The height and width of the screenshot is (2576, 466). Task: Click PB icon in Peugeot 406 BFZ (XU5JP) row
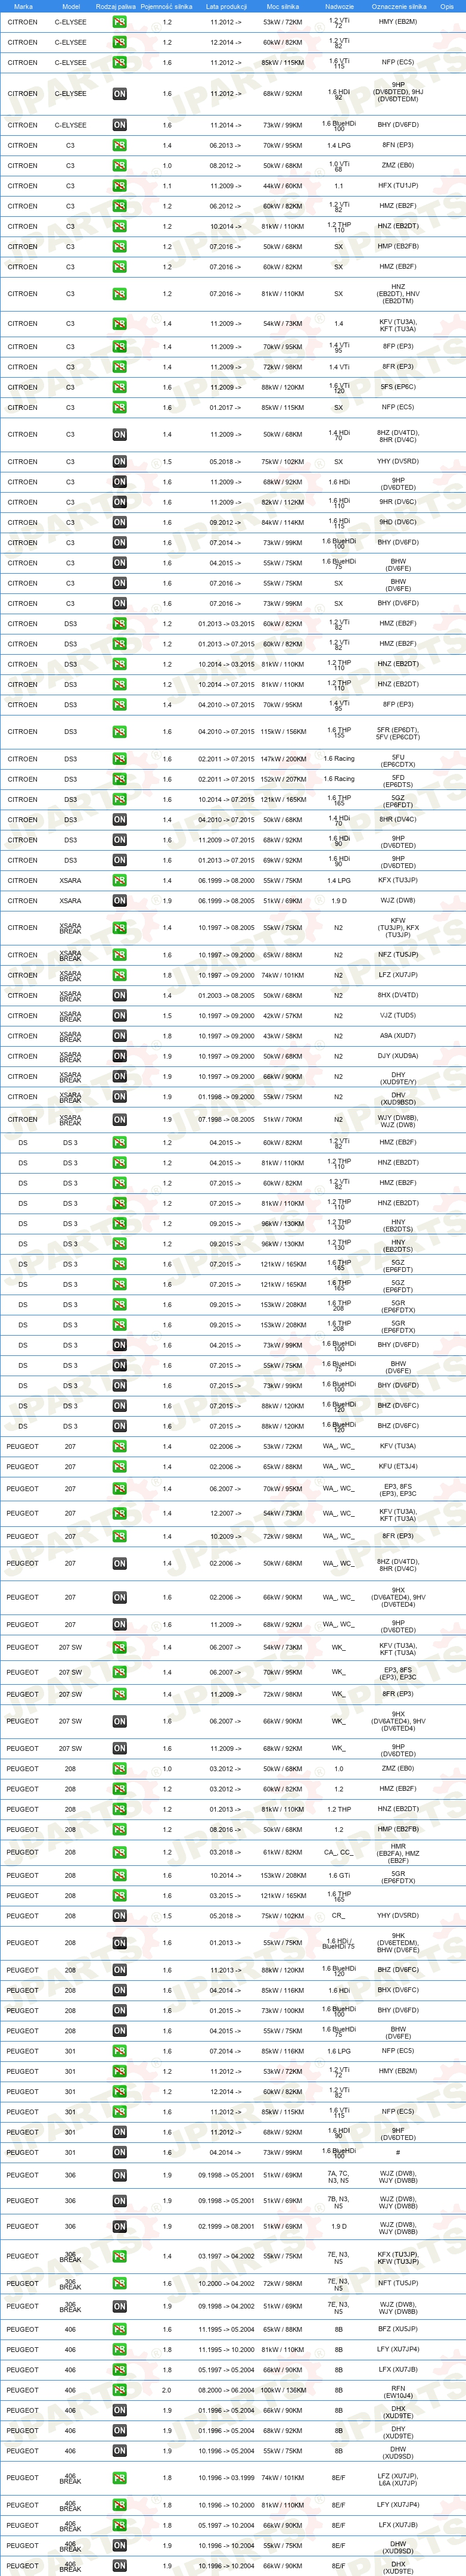(x=119, y=2329)
